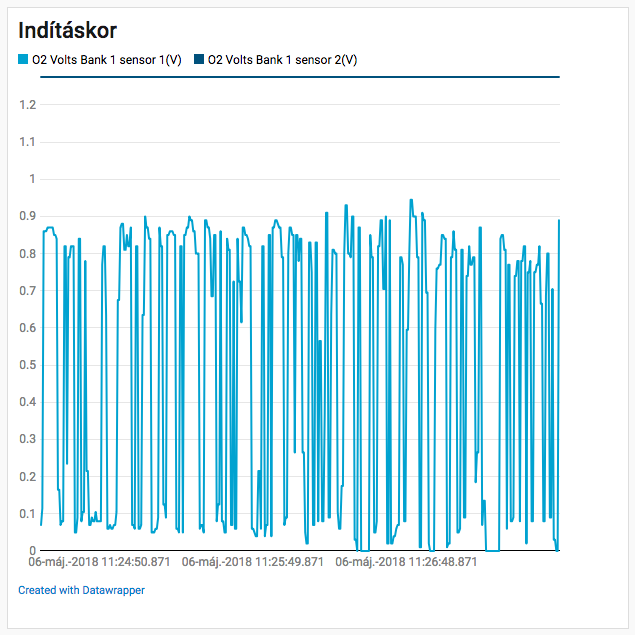Image resolution: width=635 pixels, height=635 pixels.
Task: Open the 'Created with Datawrapper' link
Action: (x=81, y=590)
